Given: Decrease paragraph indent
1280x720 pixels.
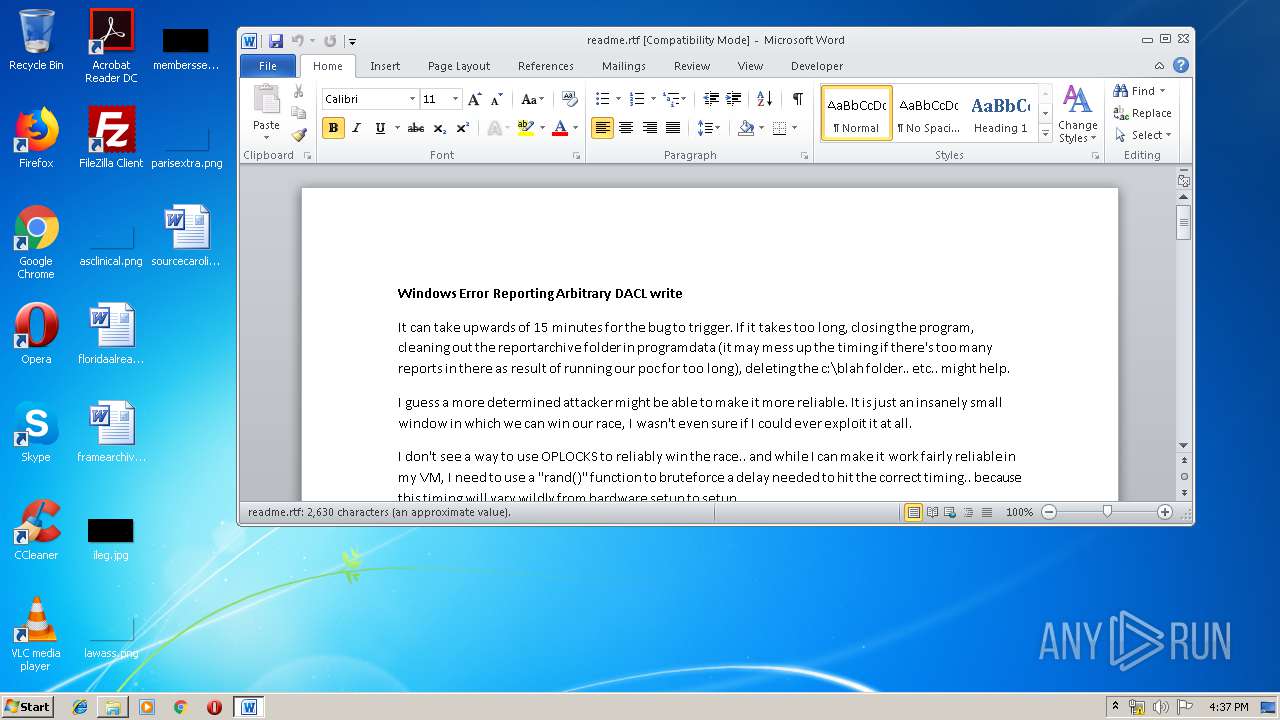Looking at the screenshot, I should [711, 99].
